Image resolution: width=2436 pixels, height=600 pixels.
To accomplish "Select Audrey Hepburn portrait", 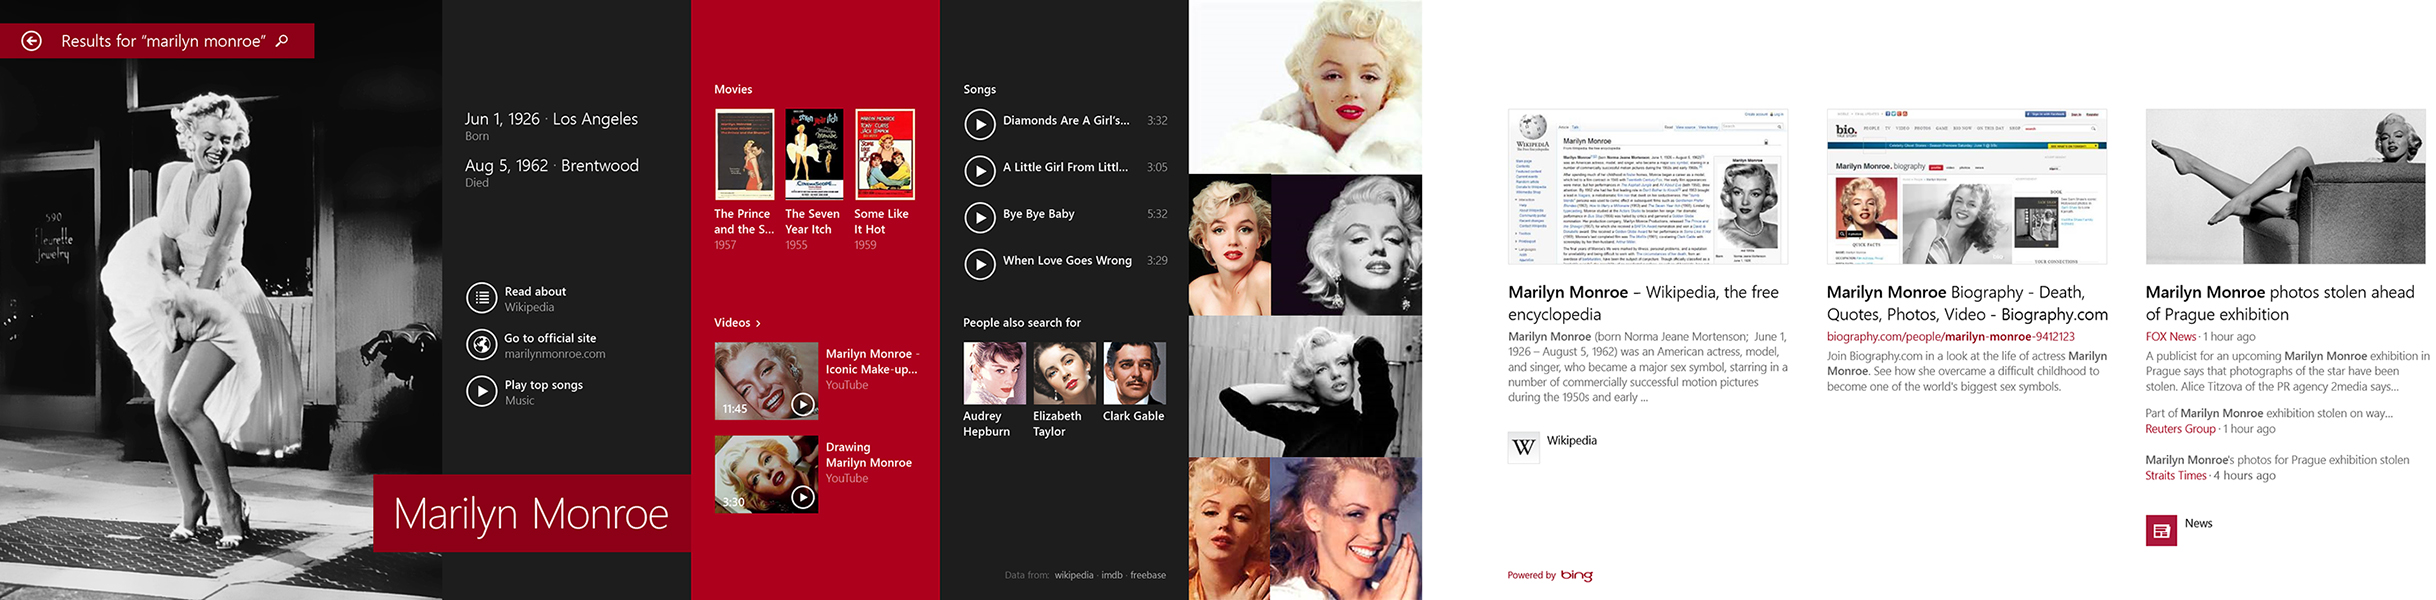I will (x=994, y=373).
